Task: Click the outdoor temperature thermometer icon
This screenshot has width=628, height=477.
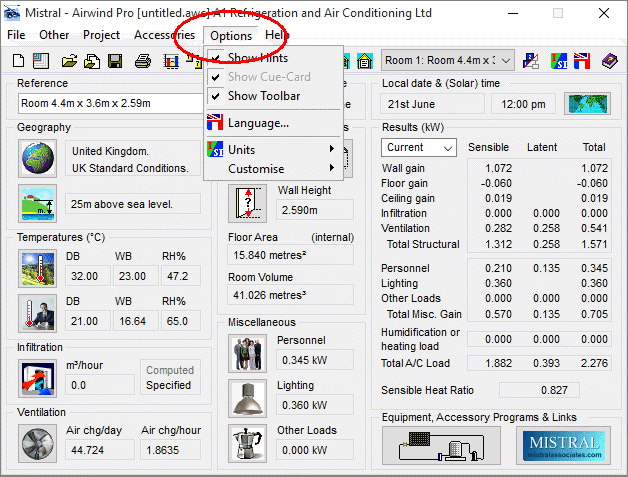Action: [38, 269]
